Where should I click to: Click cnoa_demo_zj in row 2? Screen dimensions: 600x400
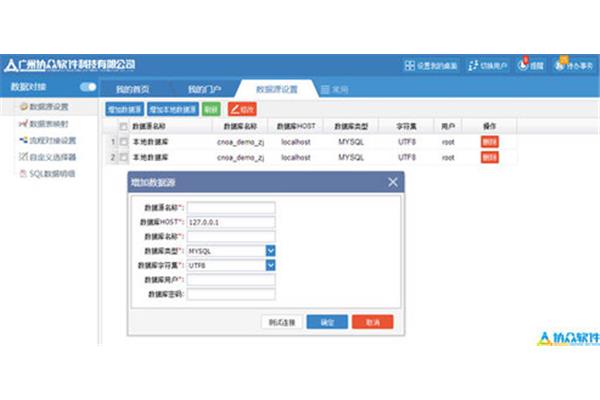(240, 157)
